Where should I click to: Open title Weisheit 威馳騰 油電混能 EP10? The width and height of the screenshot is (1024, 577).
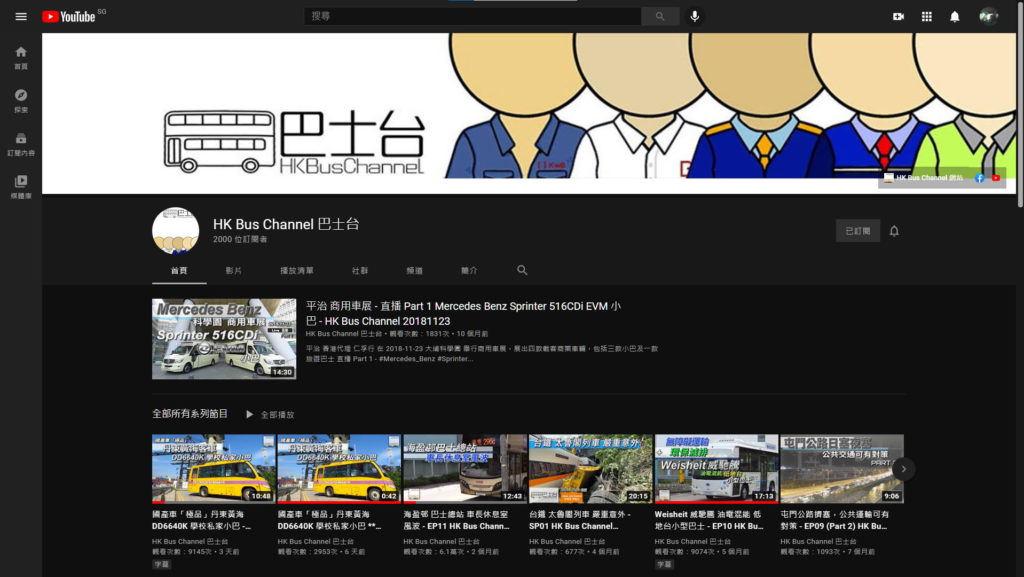[709, 520]
